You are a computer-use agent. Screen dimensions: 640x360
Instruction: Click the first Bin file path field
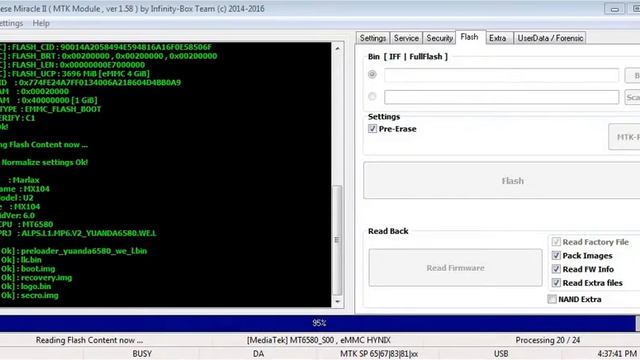tap(501, 75)
